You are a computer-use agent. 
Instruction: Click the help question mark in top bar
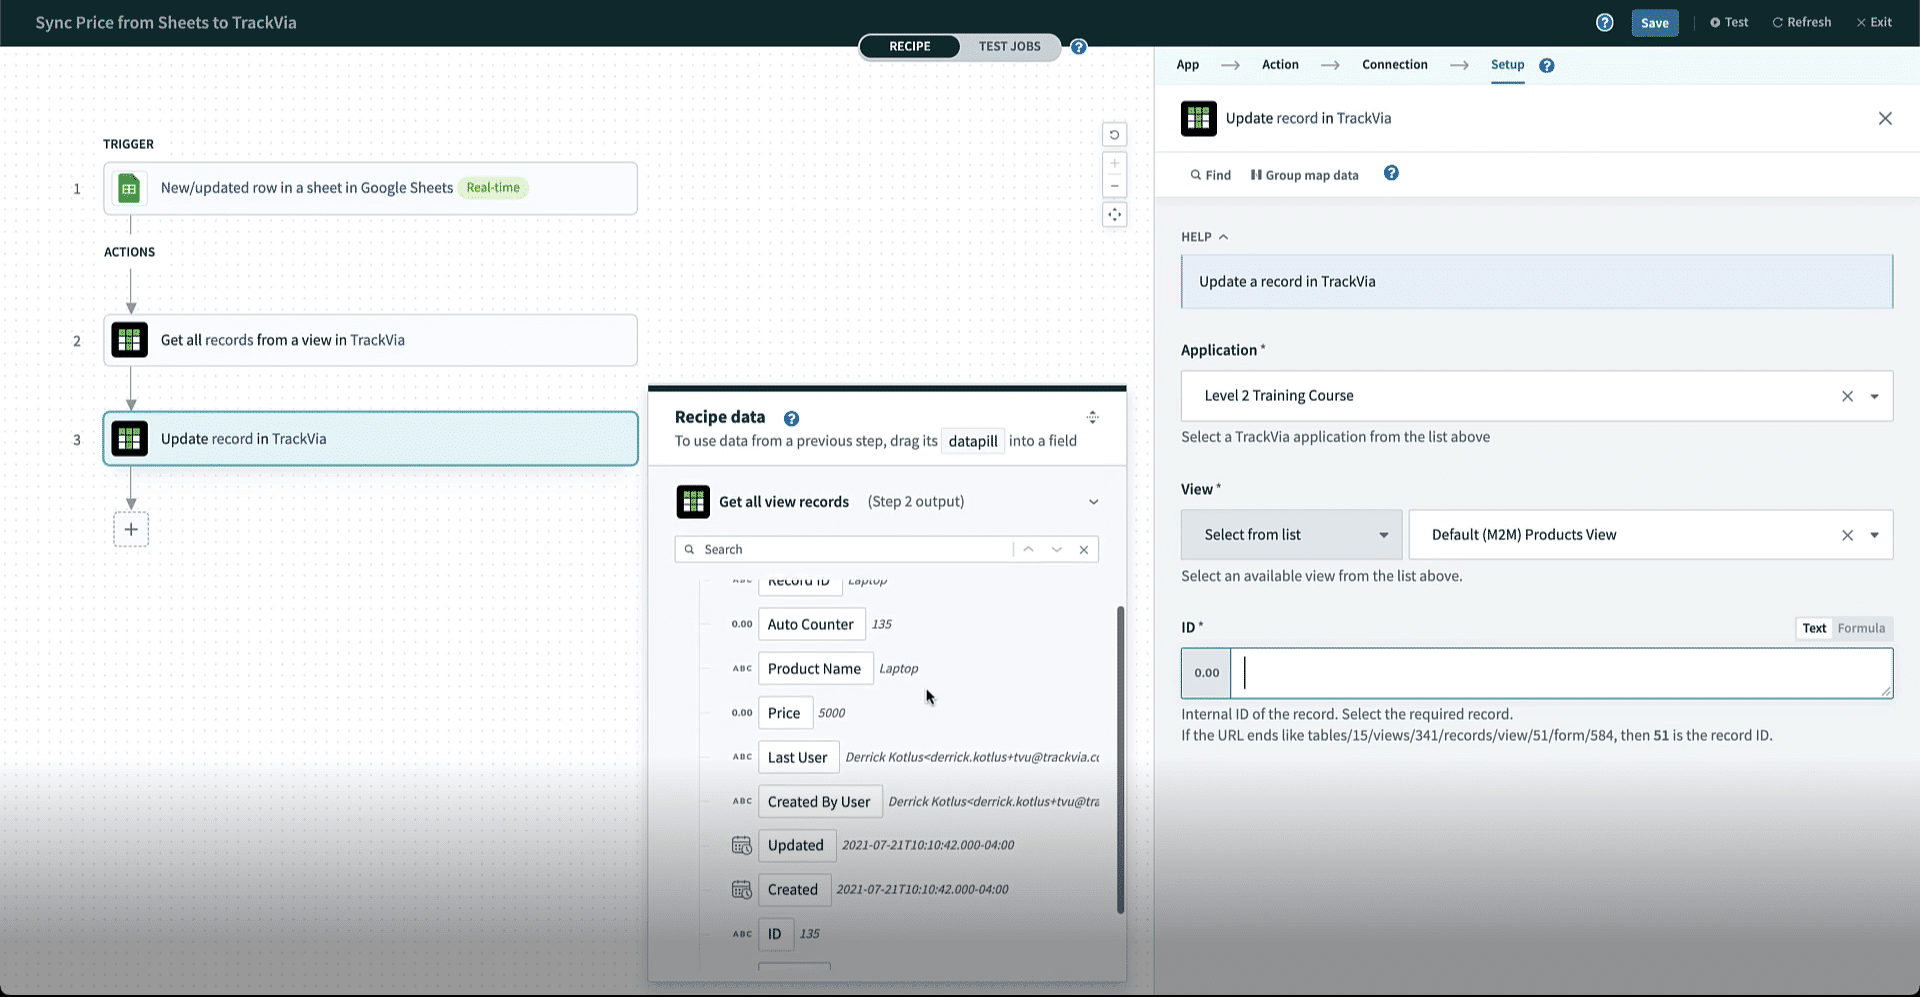click(1604, 22)
